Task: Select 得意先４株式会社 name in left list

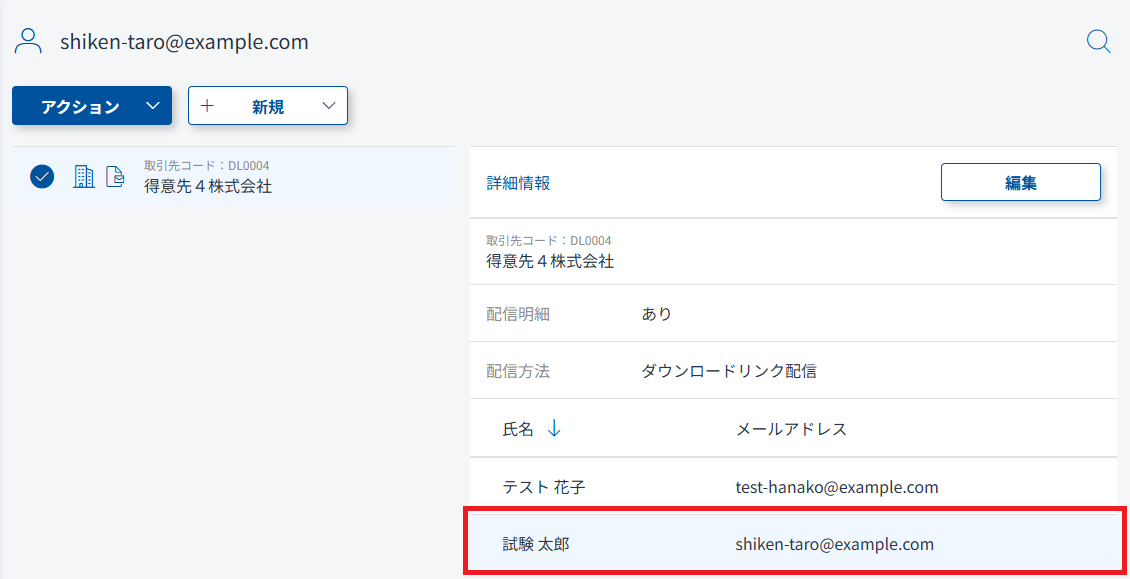Action: (x=208, y=186)
